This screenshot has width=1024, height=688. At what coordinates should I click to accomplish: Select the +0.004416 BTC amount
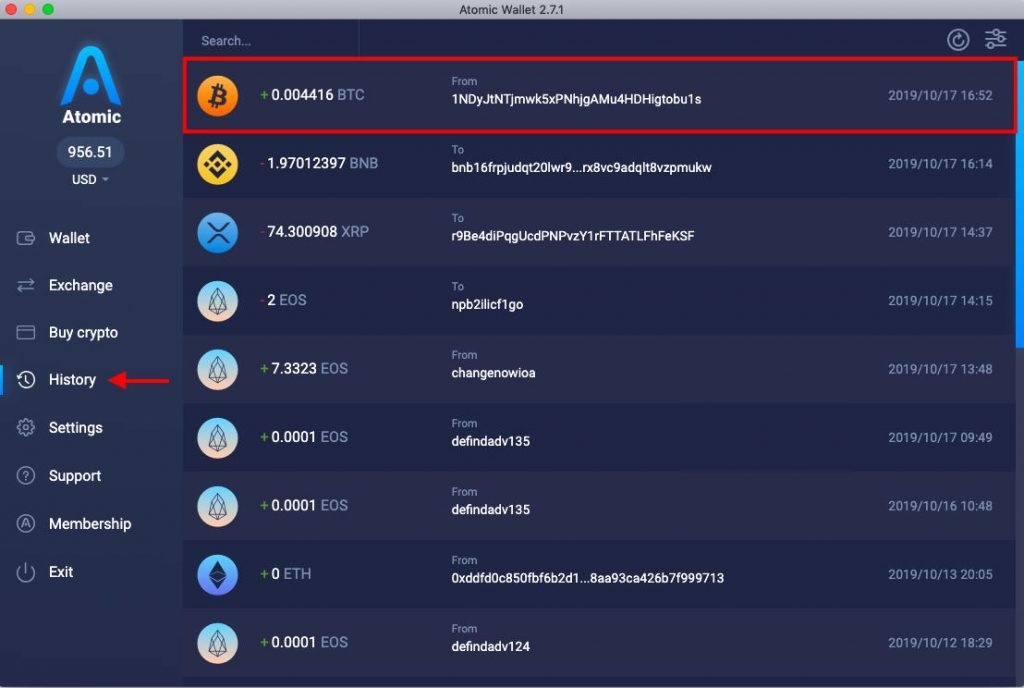click(x=312, y=95)
